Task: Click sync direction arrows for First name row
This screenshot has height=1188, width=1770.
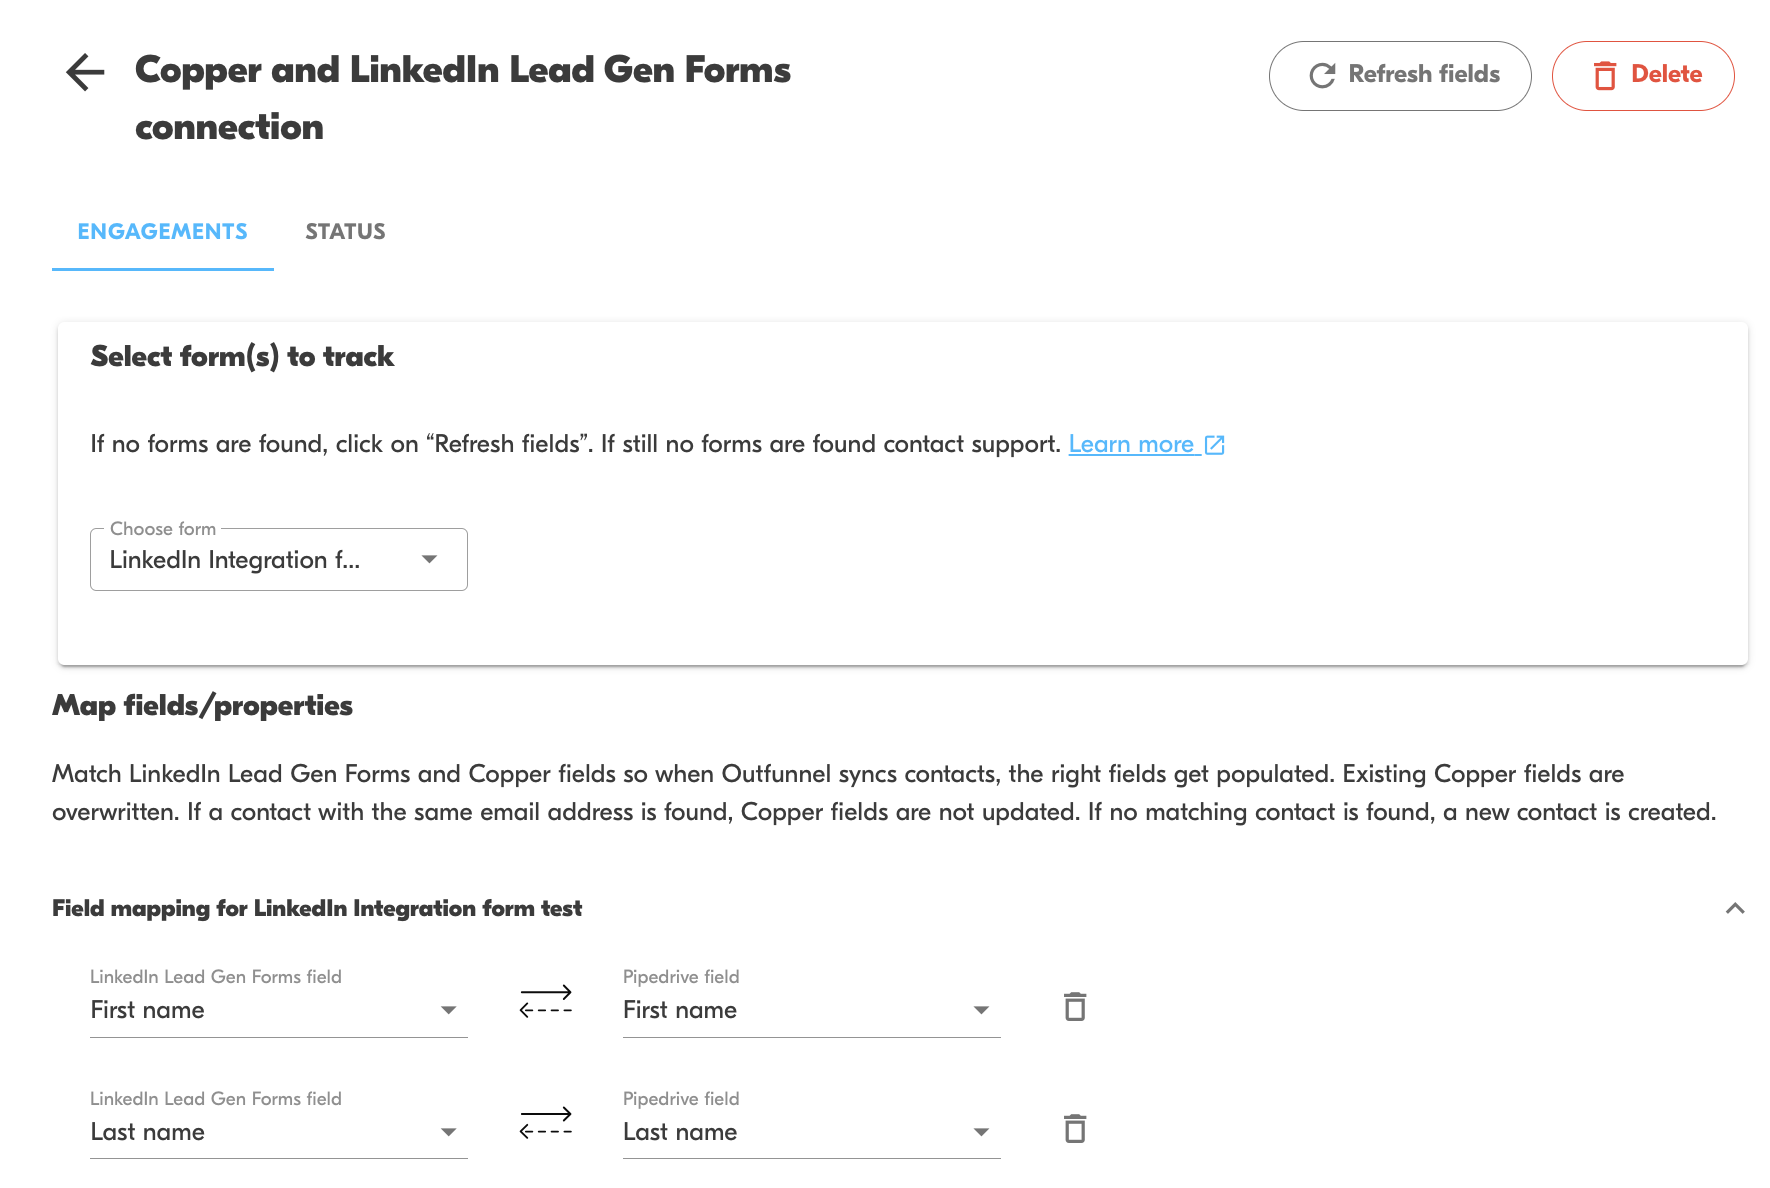Action: (x=546, y=1001)
